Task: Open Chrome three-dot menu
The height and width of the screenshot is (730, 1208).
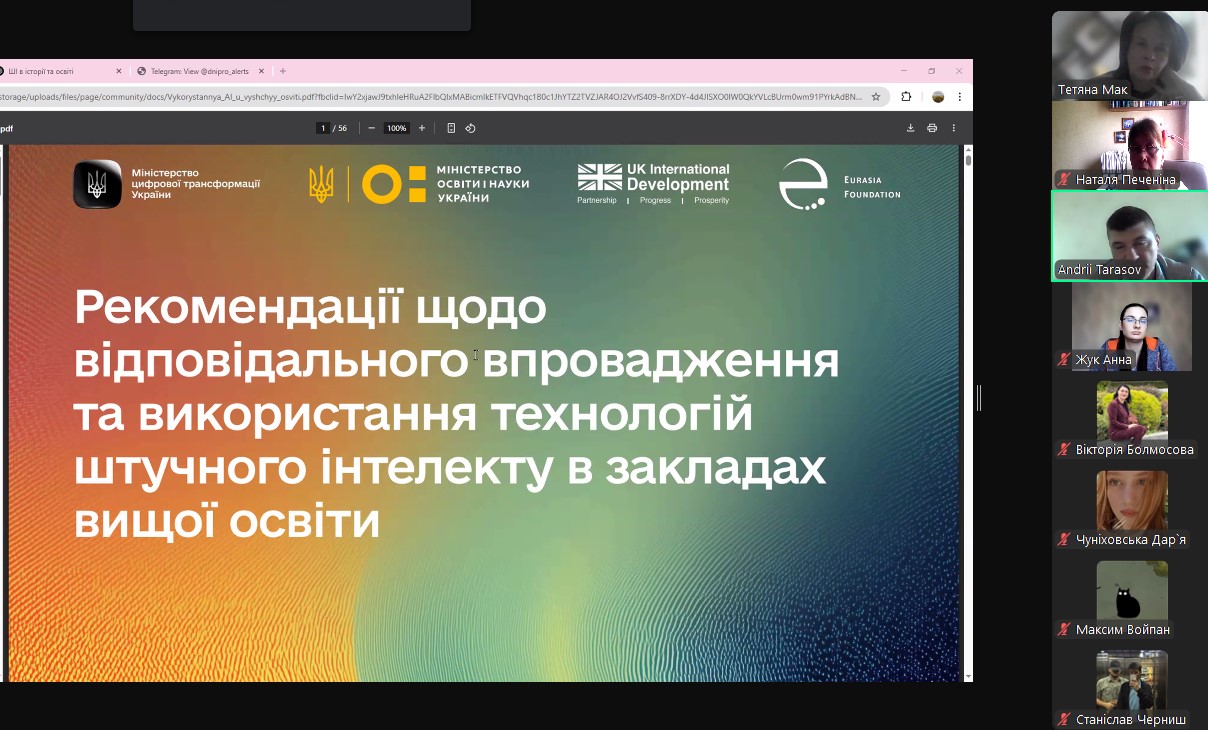Action: (x=960, y=97)
